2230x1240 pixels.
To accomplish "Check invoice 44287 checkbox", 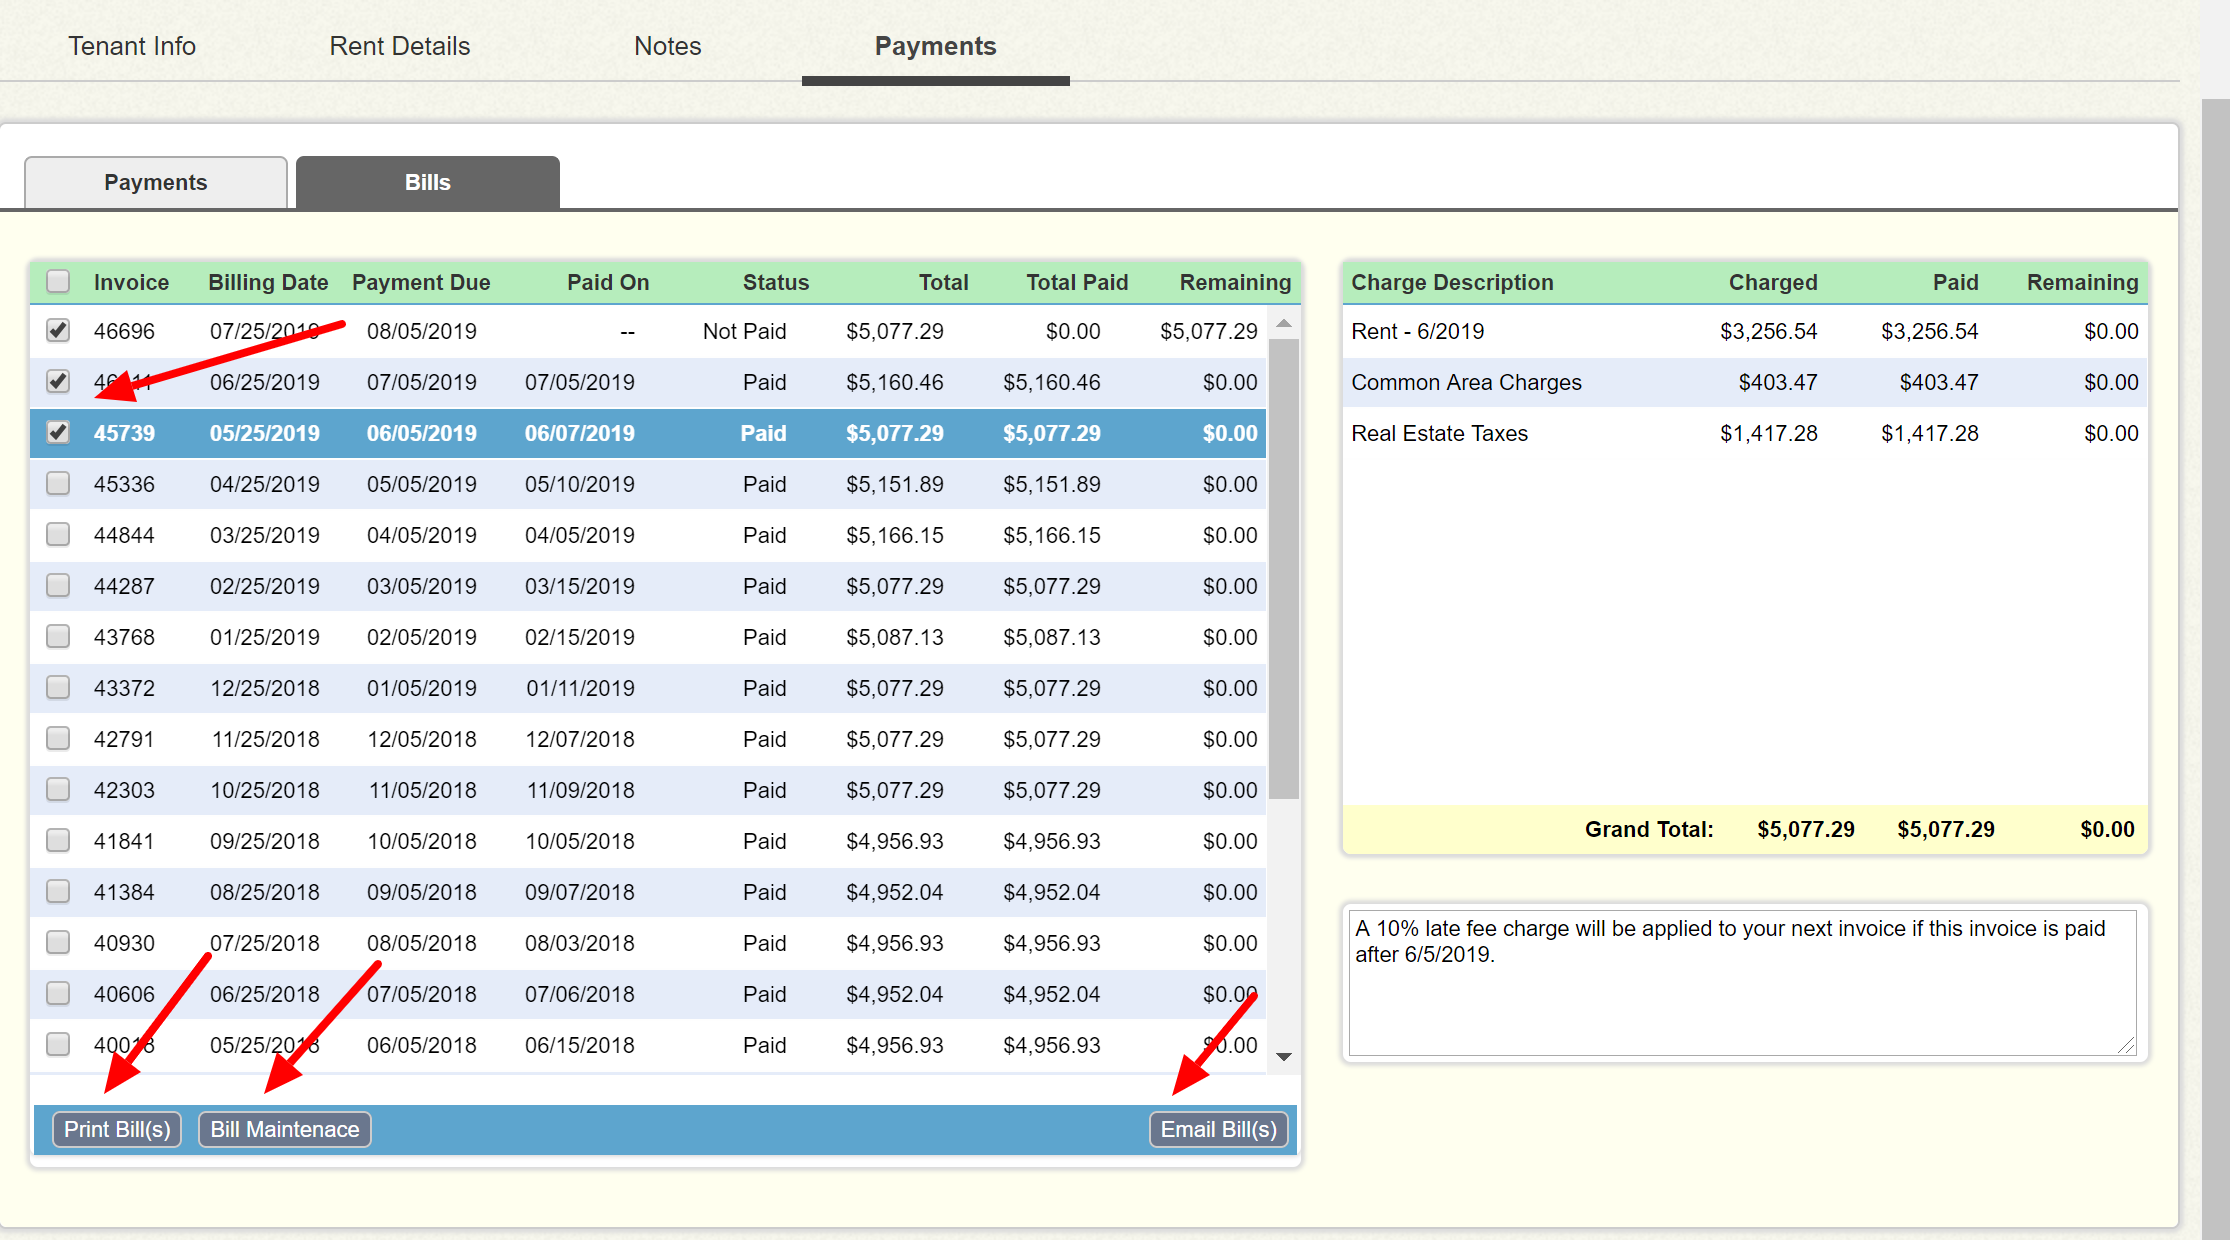I will 58,585.
